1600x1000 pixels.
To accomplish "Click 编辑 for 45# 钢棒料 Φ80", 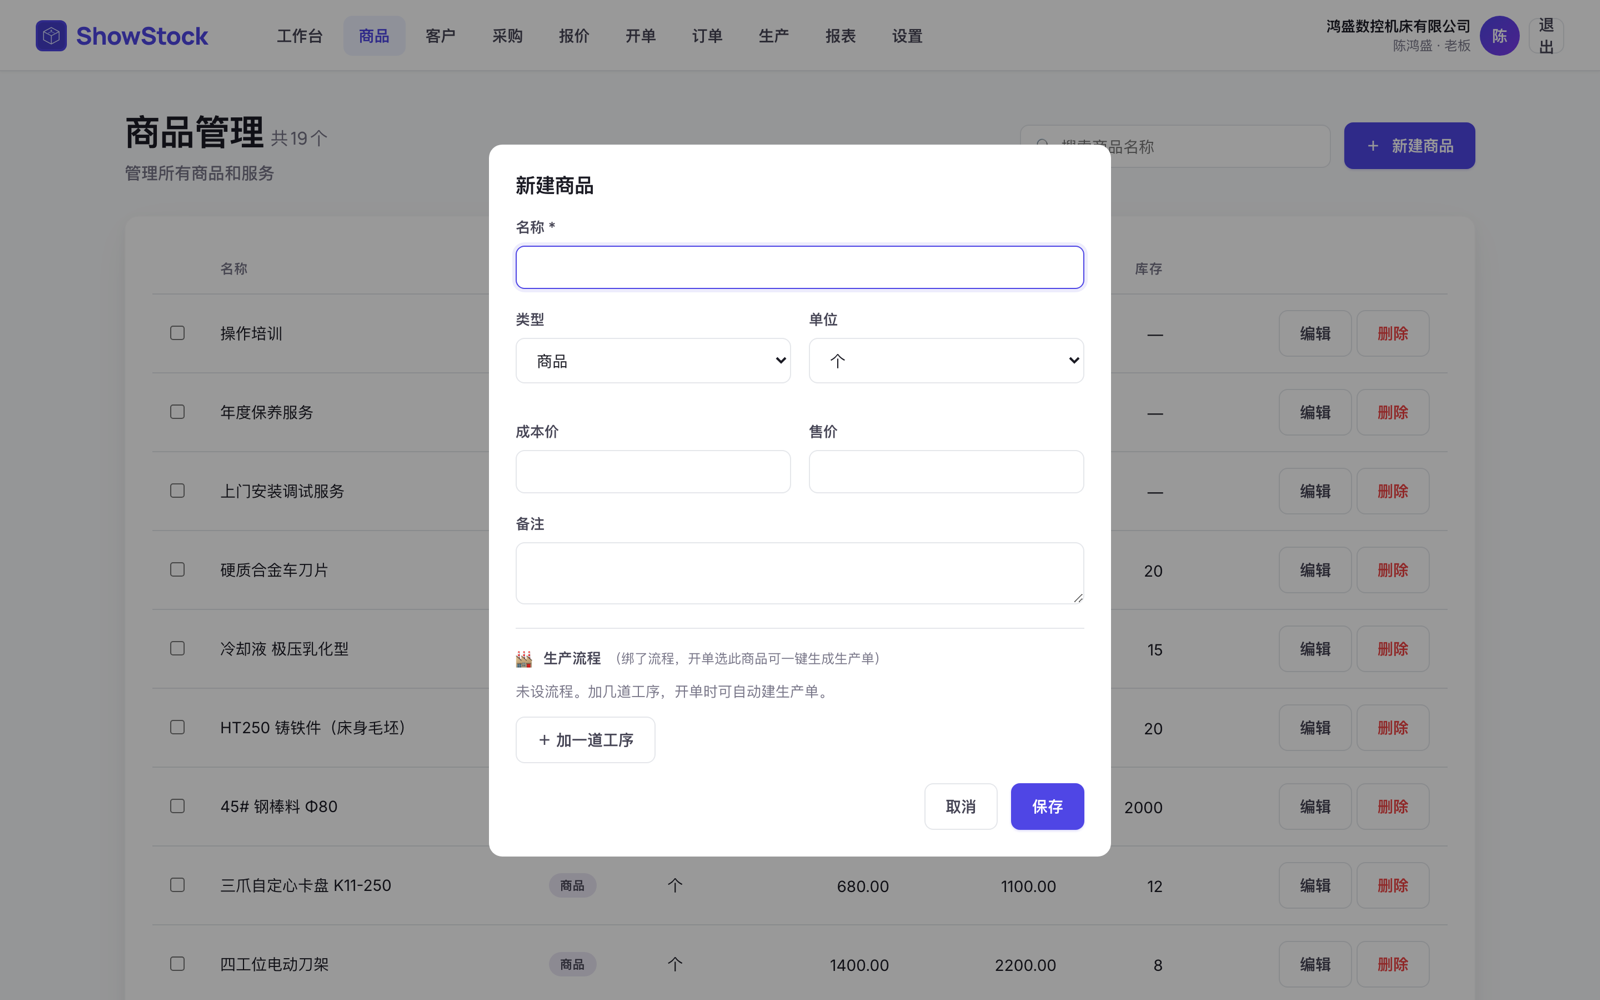I will pos(1315,806).
